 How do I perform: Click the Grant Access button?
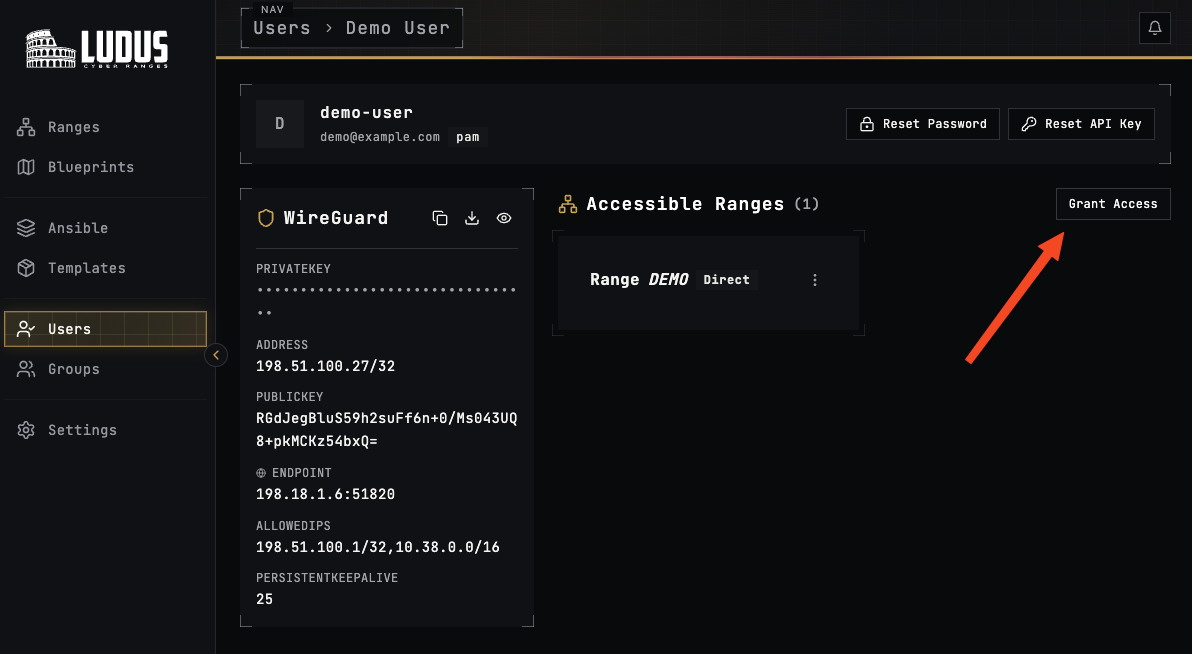click(1113, 203)
